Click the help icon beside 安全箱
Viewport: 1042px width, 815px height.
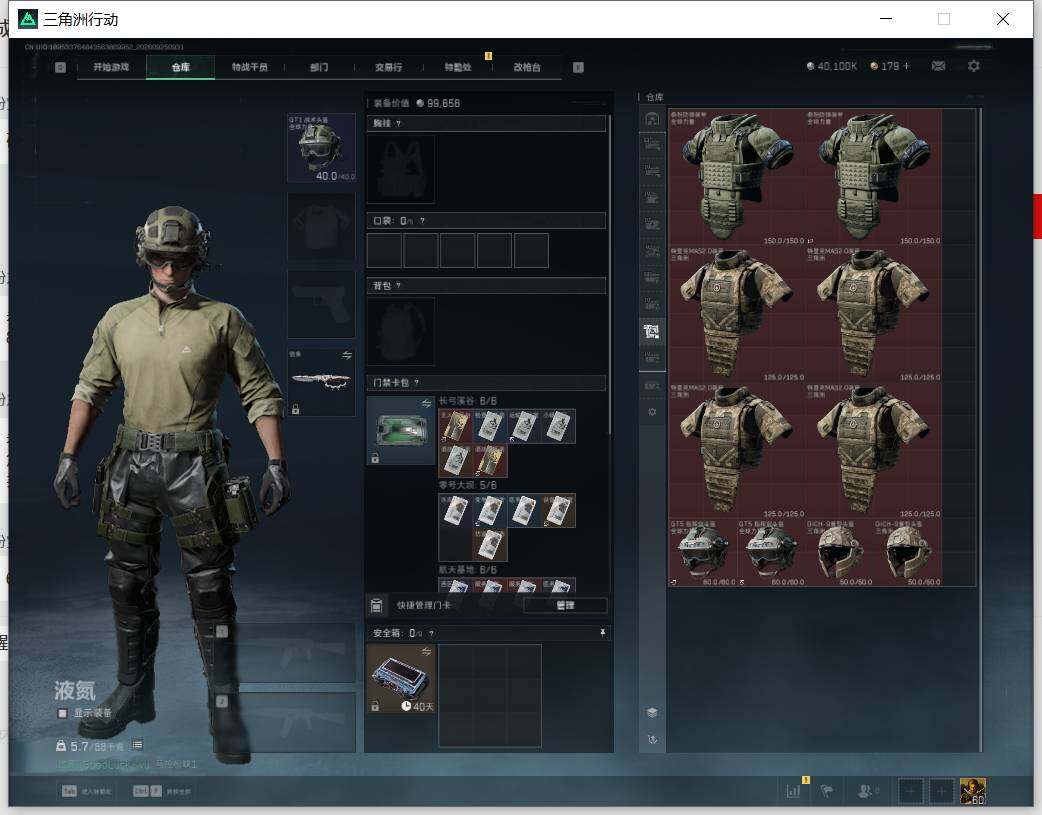(x=431, y=634)
